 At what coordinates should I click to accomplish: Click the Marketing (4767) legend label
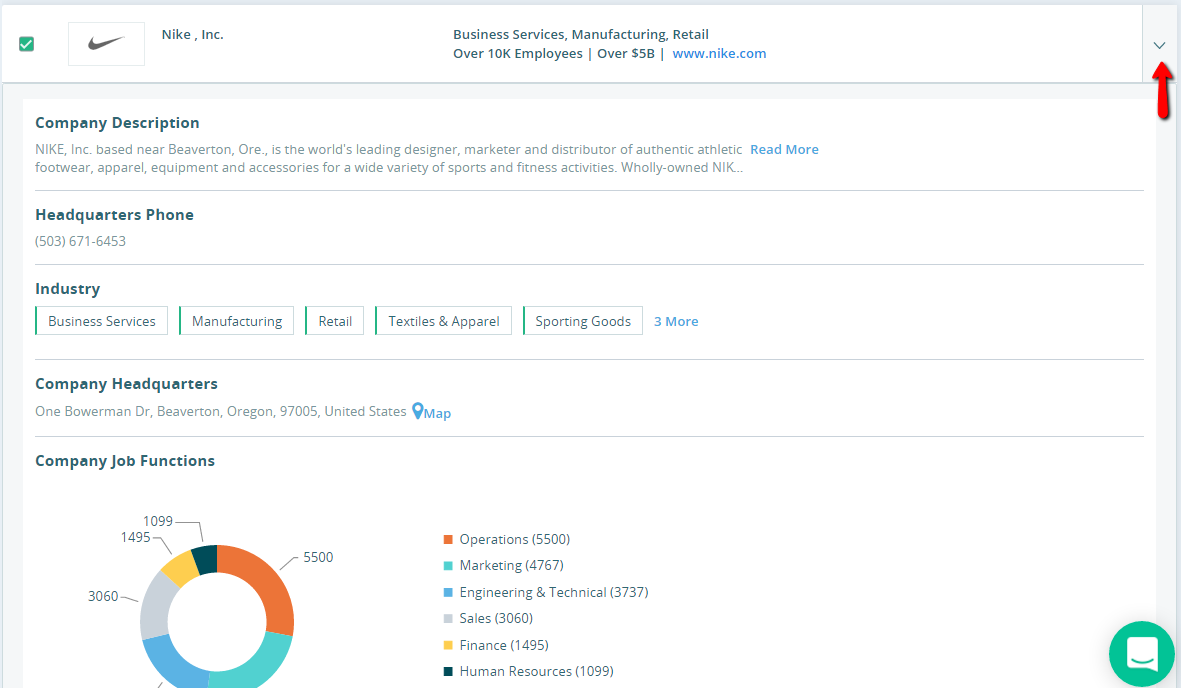(511, 565)
